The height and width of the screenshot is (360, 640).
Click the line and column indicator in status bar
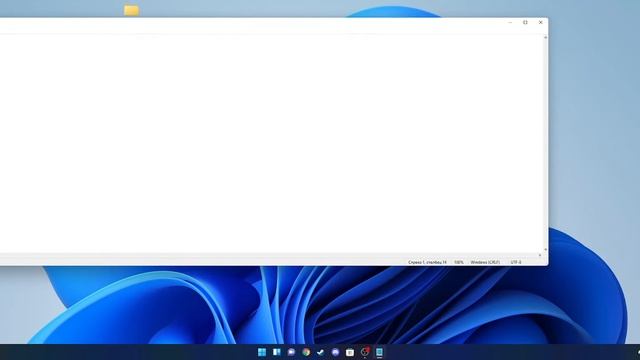(427, 262)
